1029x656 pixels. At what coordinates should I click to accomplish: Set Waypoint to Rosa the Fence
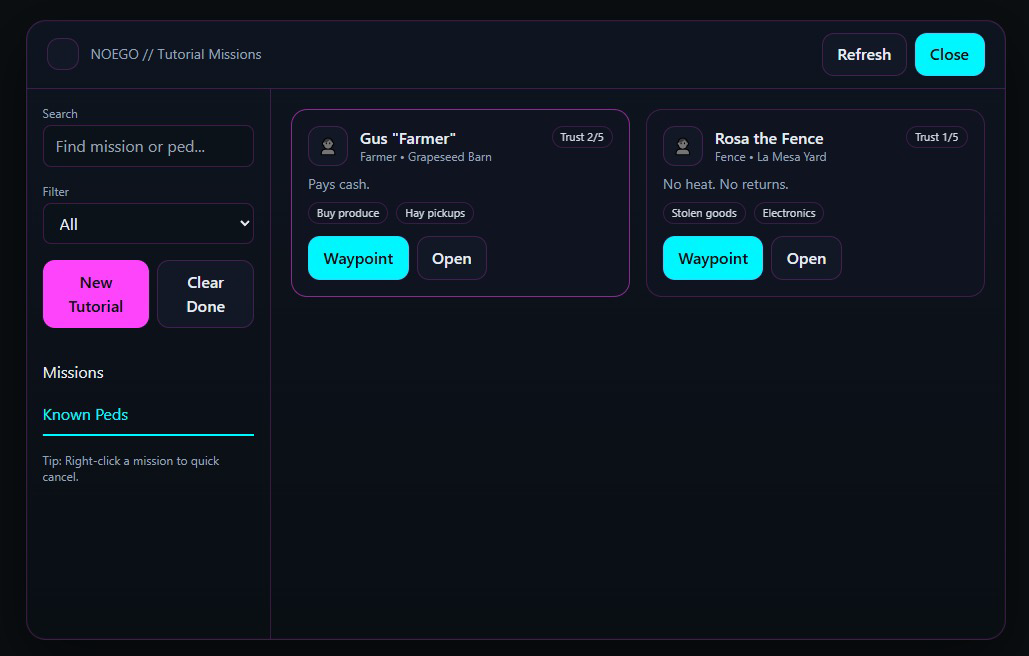713,258
